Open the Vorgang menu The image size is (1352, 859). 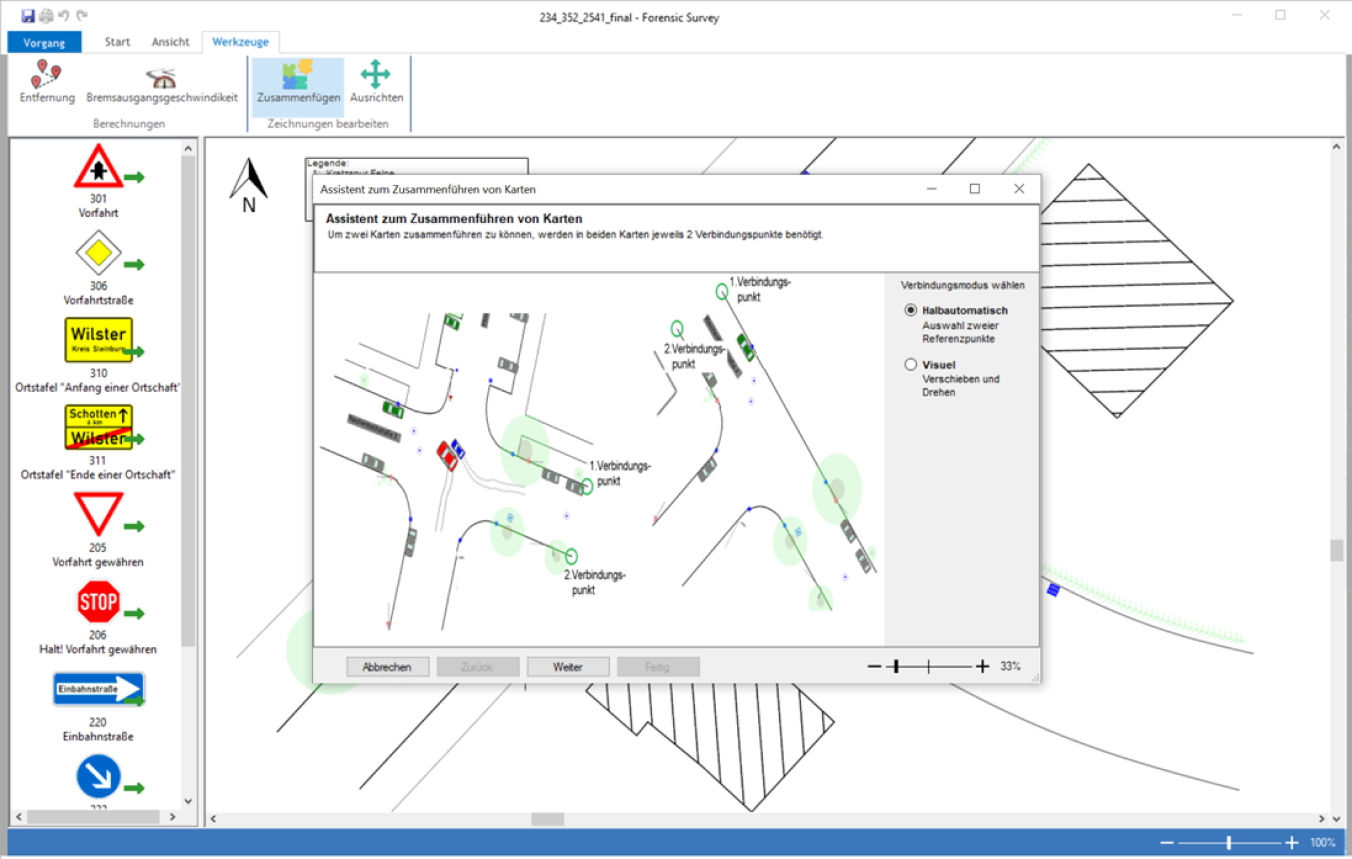(44, 42)
